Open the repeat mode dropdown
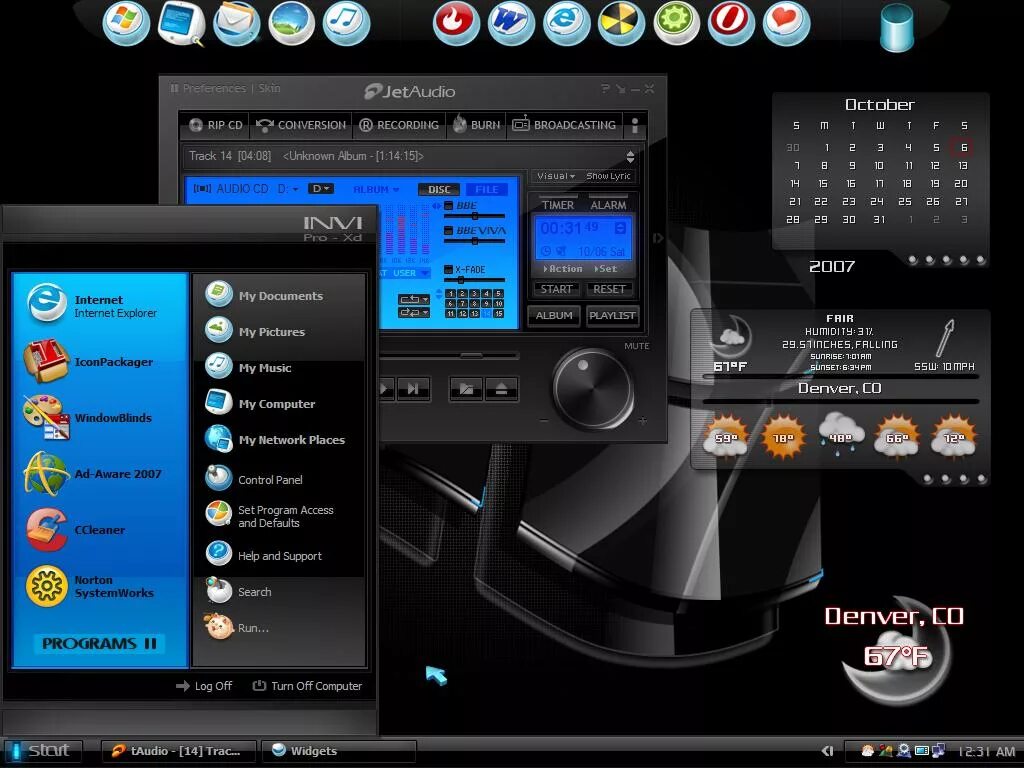The image size is (1024, 768). (x=414, y=299)
